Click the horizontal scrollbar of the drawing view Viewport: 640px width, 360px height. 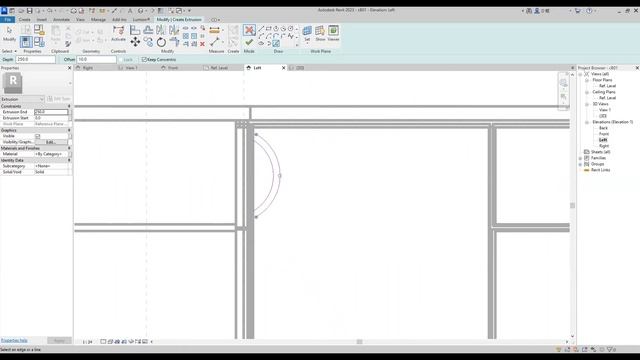point(359,342)
